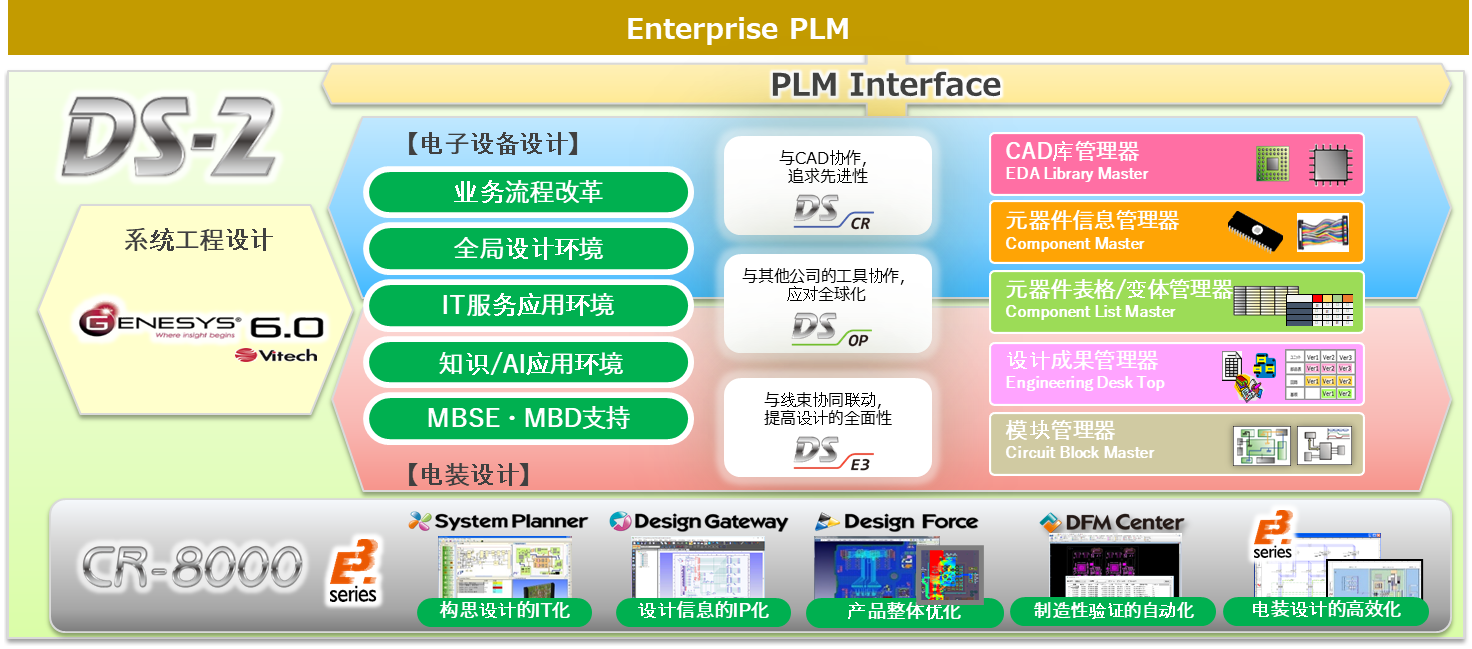Click the Design Gateway round icon
1472x649 pixels.
point(620,521)
